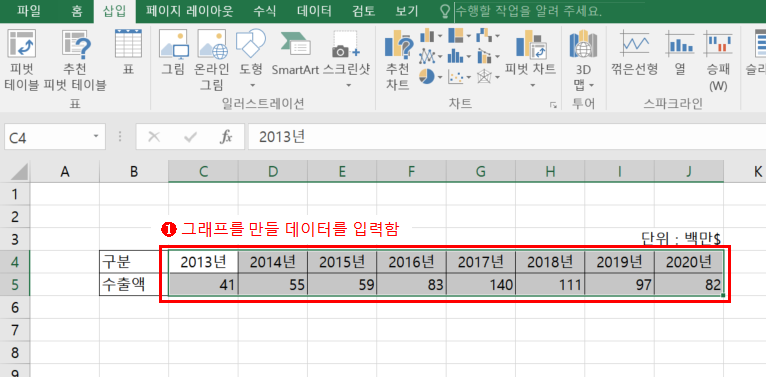Expand the PivotChart (피벗 차트) dropdown arrow
766x377 pixels.
(x=532, y=85)
